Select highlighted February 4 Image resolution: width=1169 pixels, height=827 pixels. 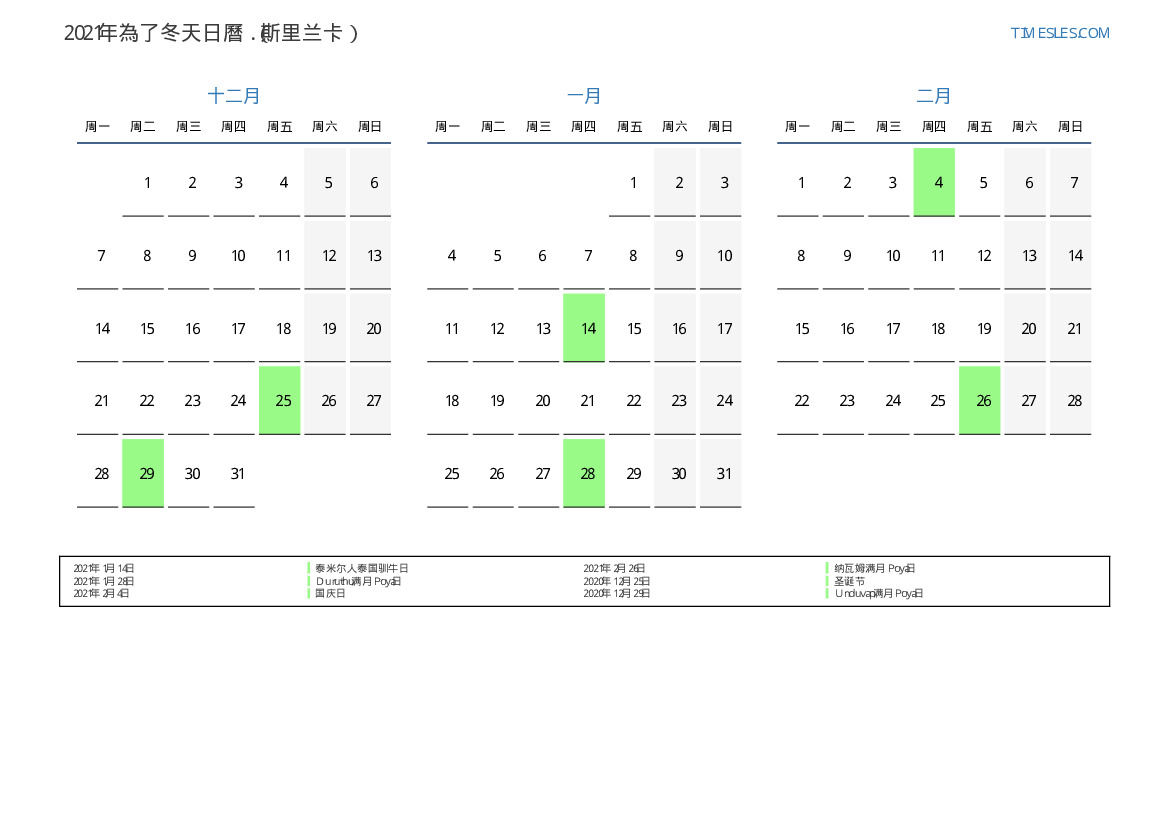click(x=934, y=182)
